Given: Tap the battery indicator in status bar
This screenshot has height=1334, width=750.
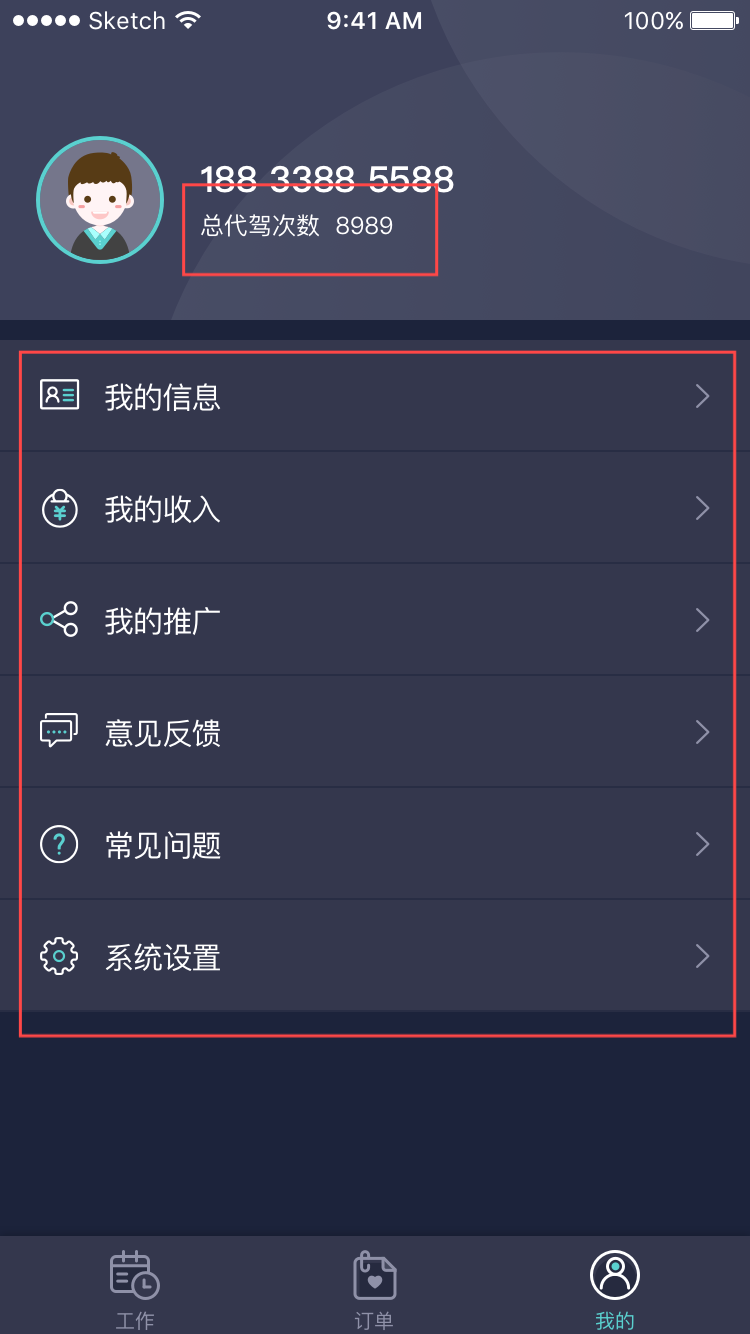Looking at the screenshot, I should point(715,20).
